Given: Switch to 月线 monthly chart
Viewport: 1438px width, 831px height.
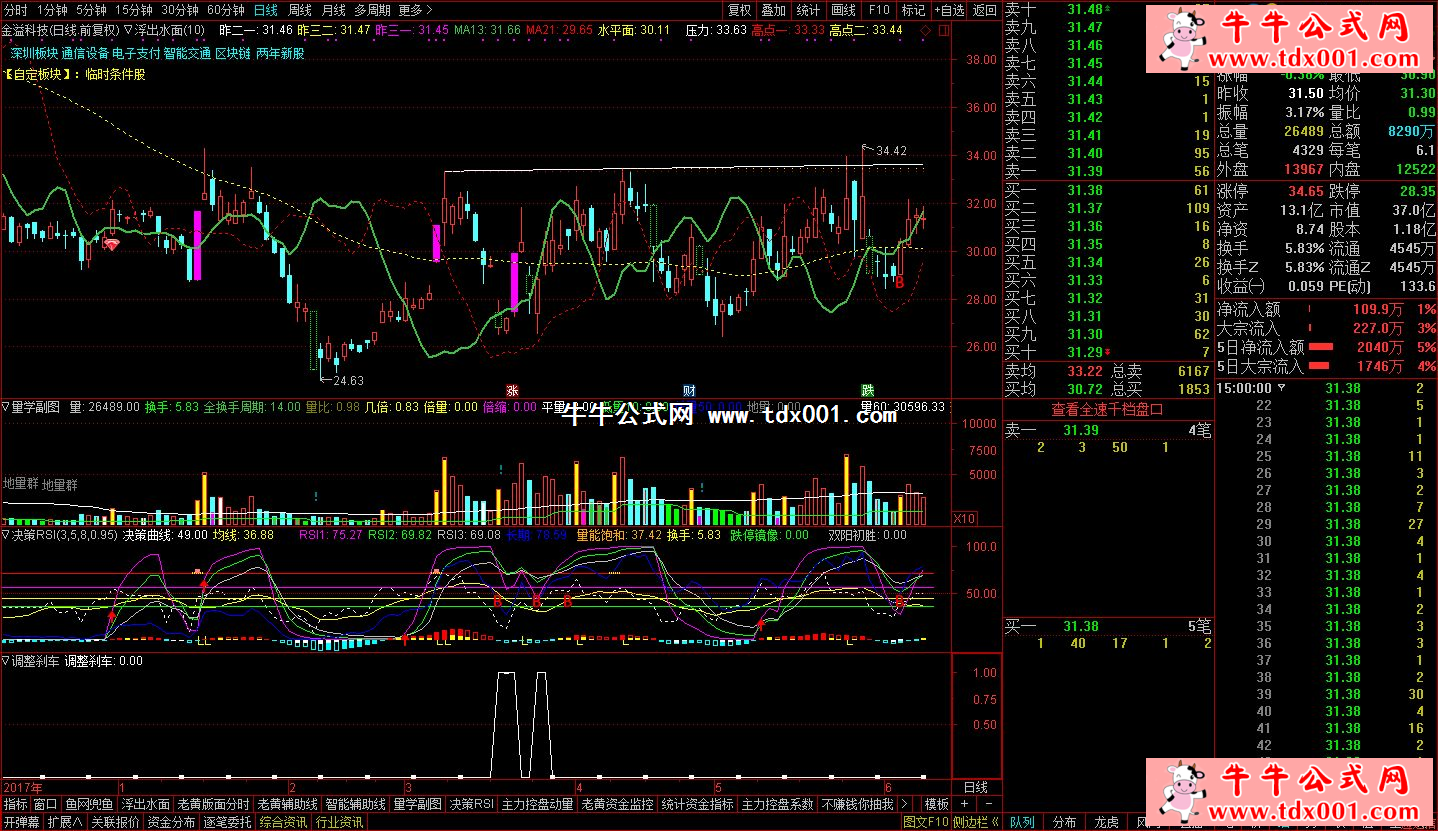Looking at the screenshot, I should click(x=333, y=9).
